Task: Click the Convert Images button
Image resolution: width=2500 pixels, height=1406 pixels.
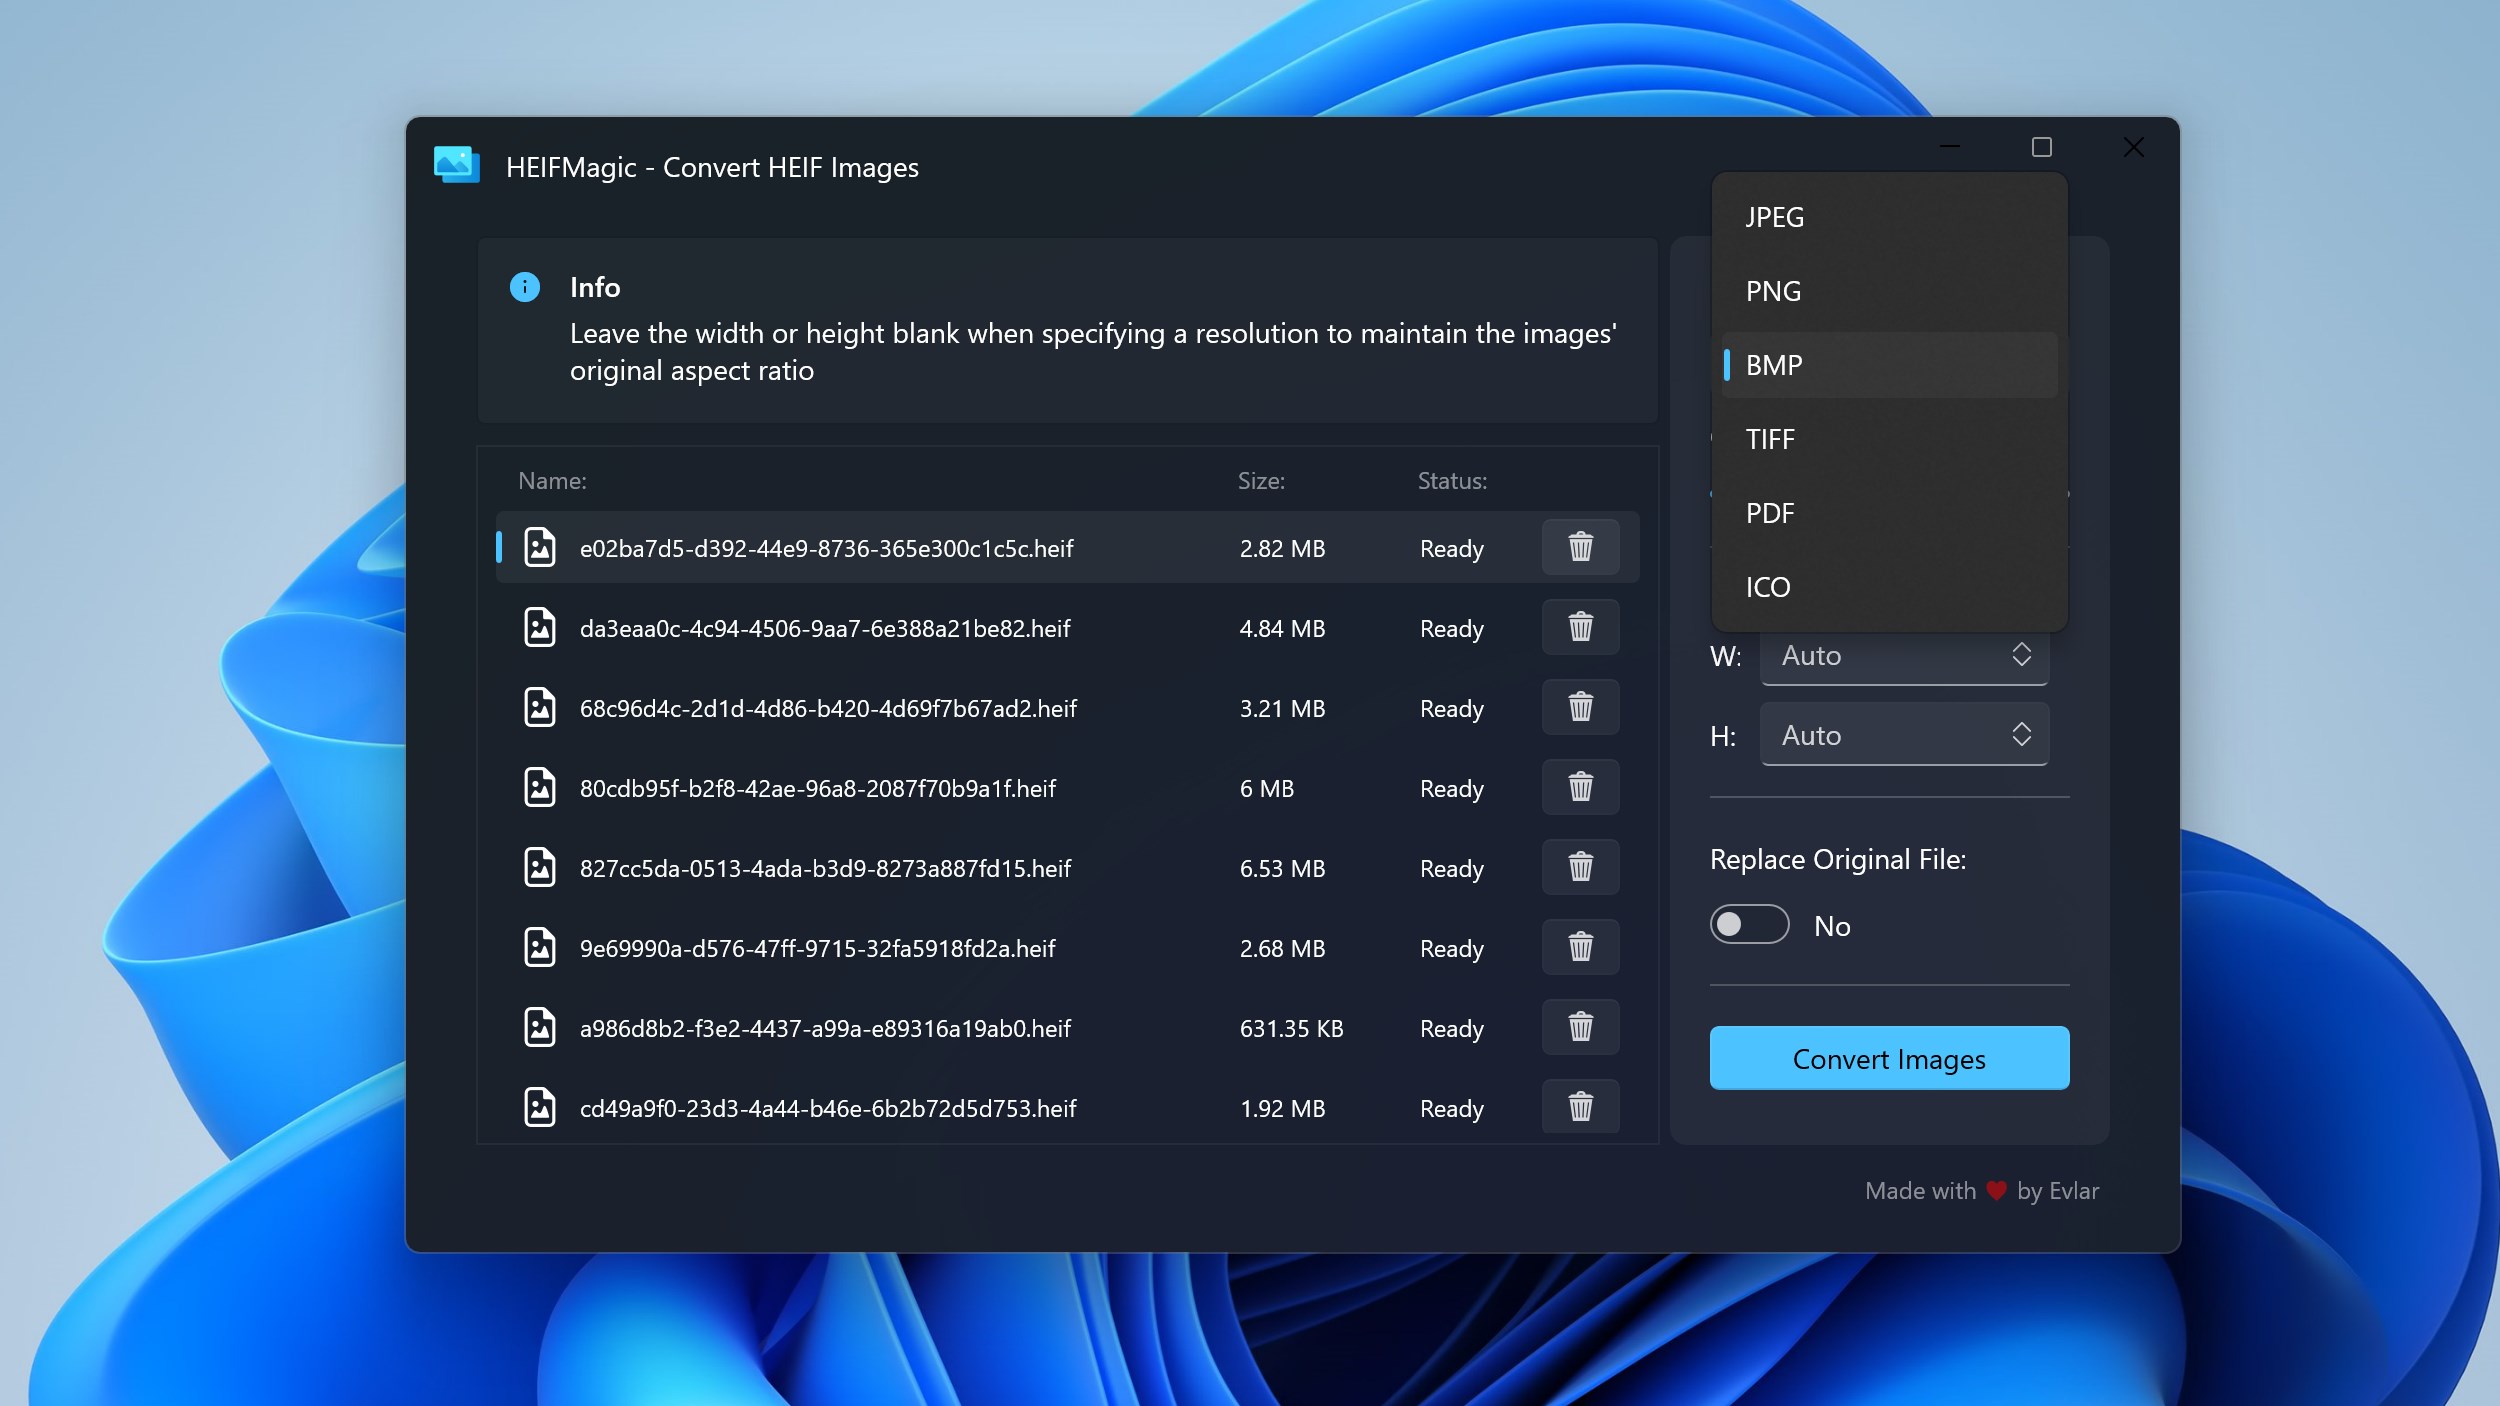Action: click(1888, 1058)
